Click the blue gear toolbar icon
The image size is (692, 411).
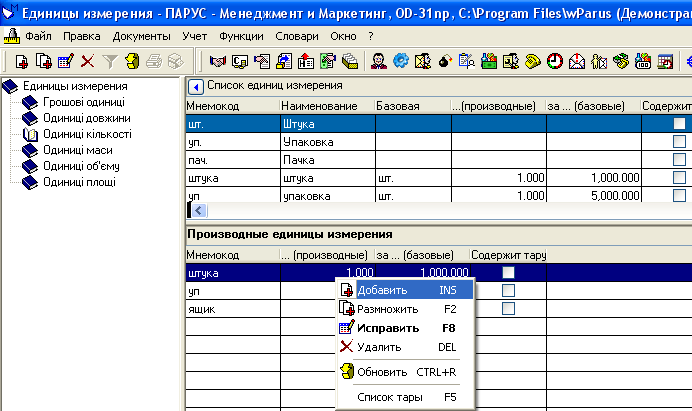401,61
